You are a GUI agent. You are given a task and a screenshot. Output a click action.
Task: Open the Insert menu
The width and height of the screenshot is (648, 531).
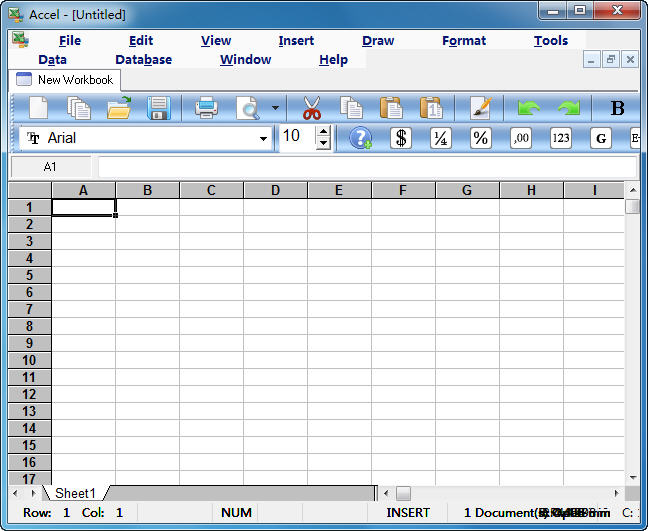pyautogui.click(x=296, y=41)
